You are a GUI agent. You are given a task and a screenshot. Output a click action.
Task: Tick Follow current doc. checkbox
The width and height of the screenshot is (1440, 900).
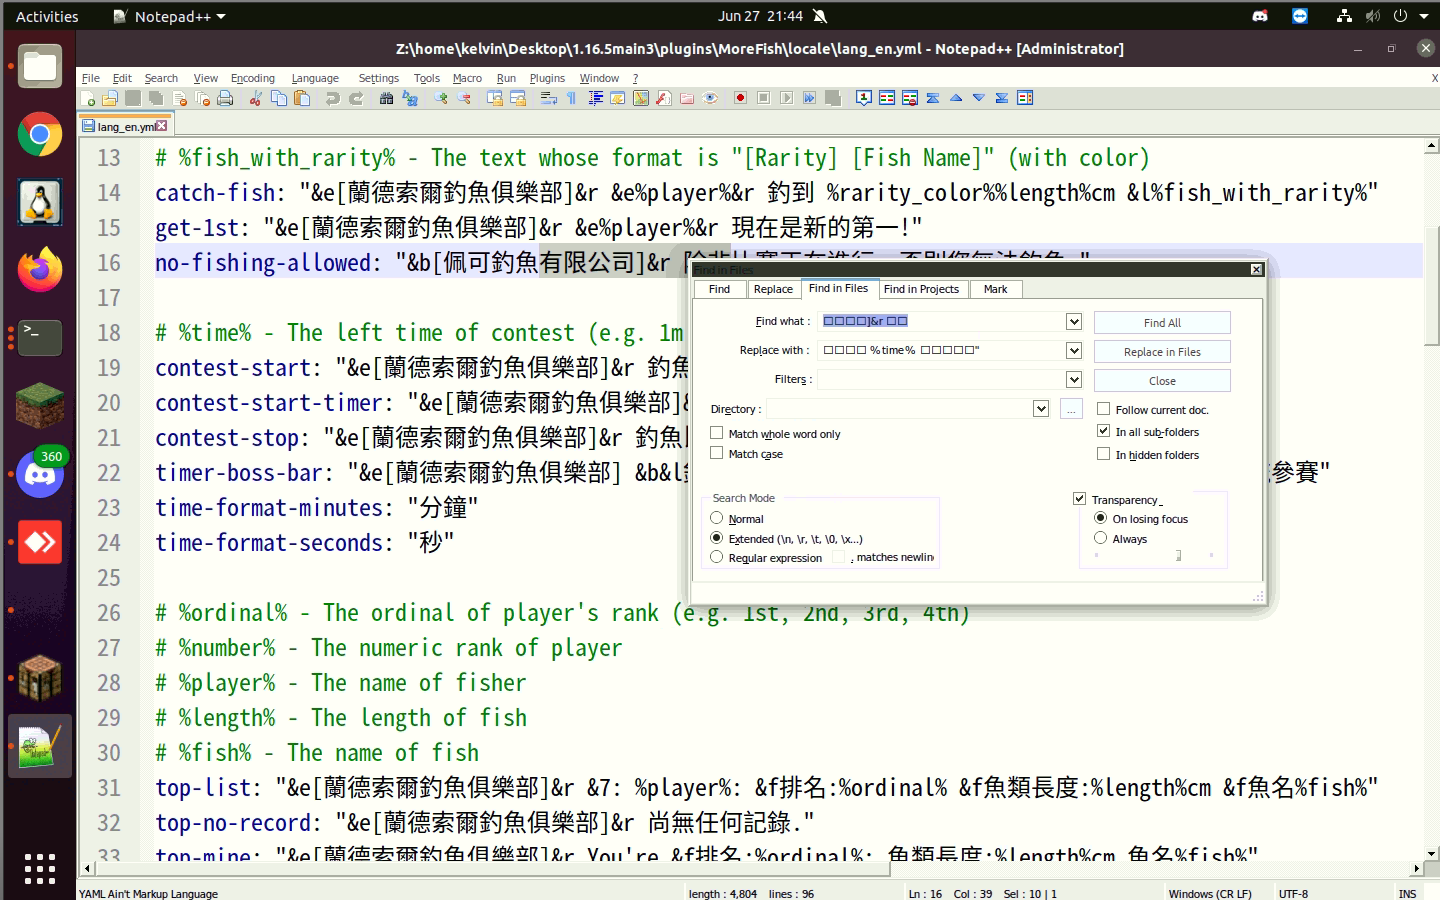(x=1103, y=409)
